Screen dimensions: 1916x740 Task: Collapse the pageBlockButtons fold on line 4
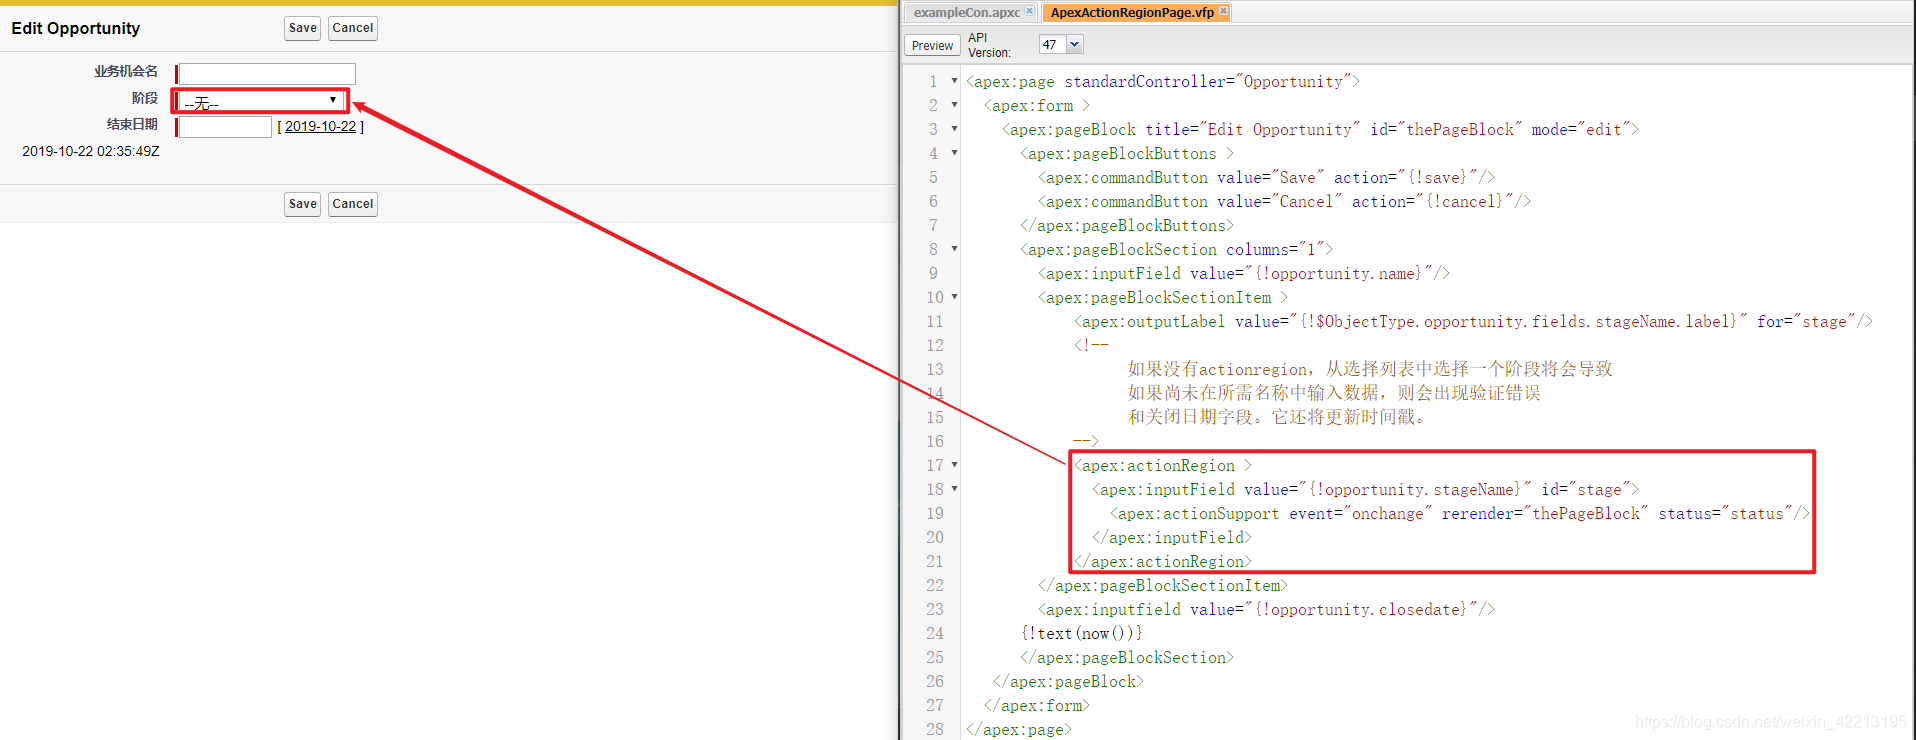click(954, 153)
